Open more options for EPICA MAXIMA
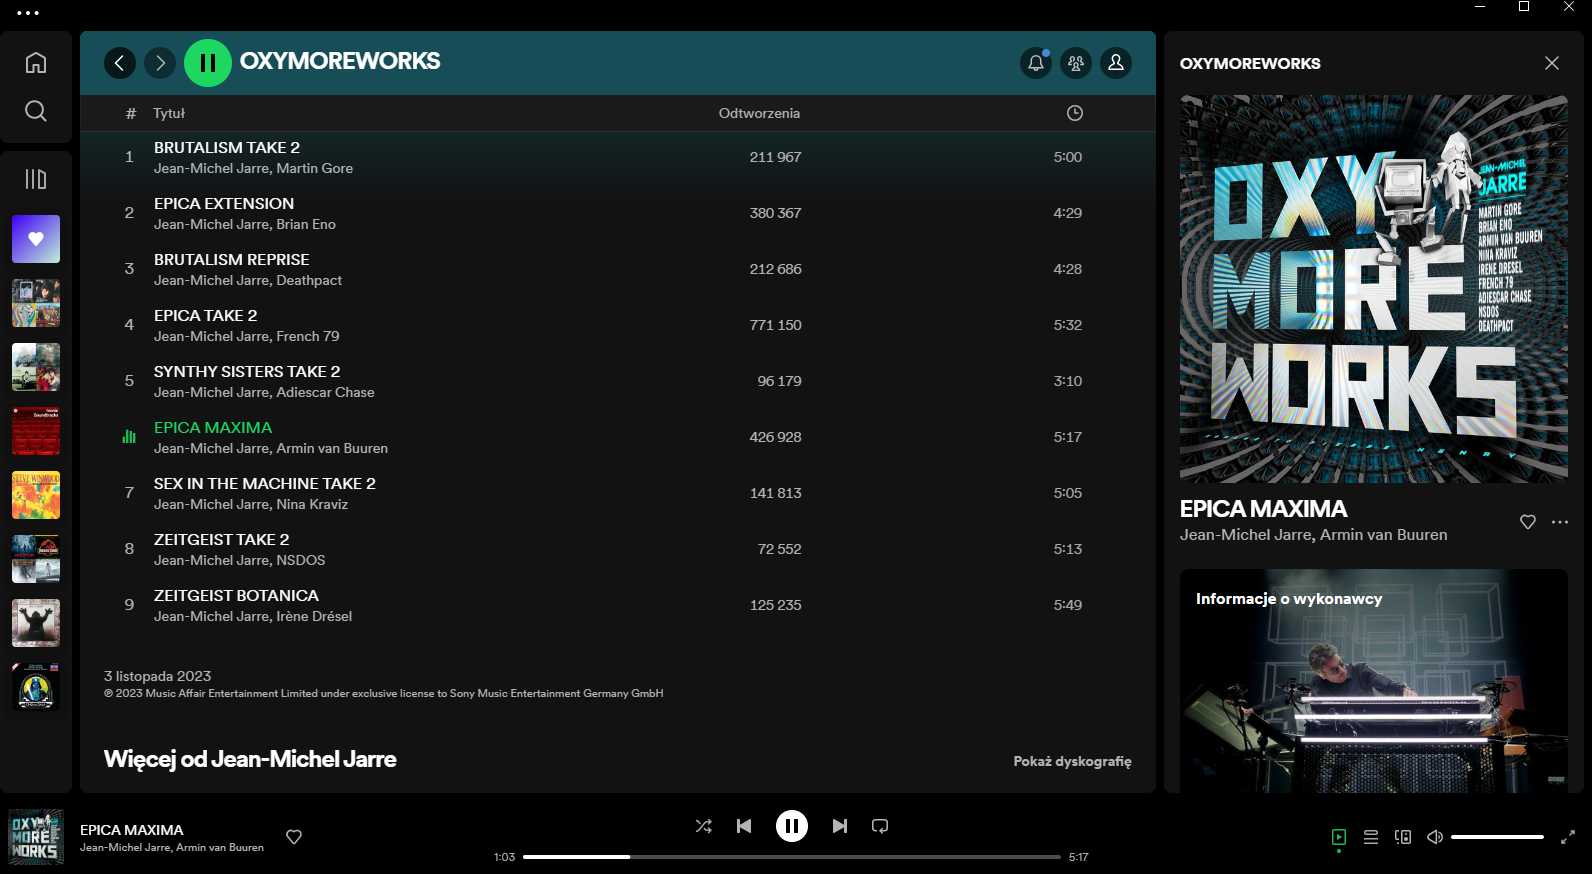This screenshot has width=1592, height=874. (1560, 522)
